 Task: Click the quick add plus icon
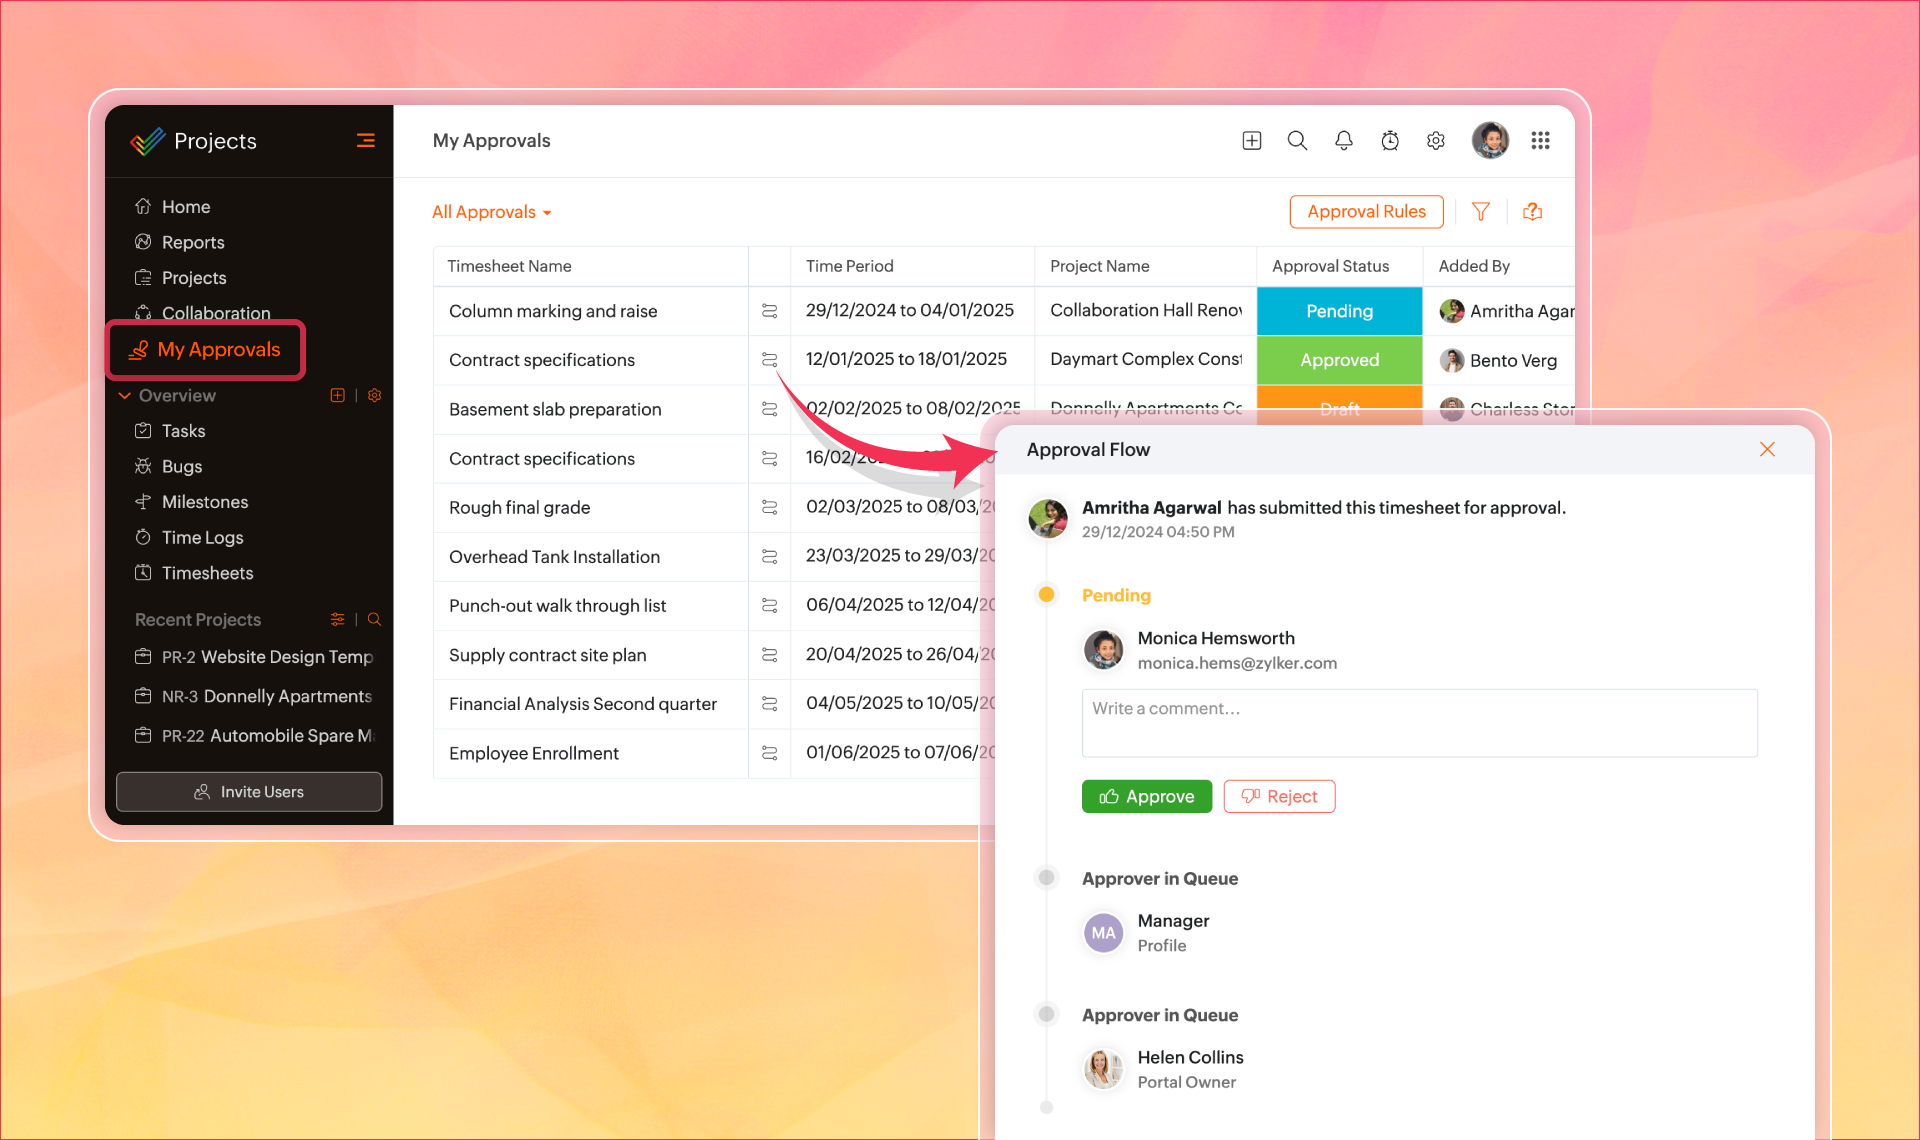[1251, 141]
